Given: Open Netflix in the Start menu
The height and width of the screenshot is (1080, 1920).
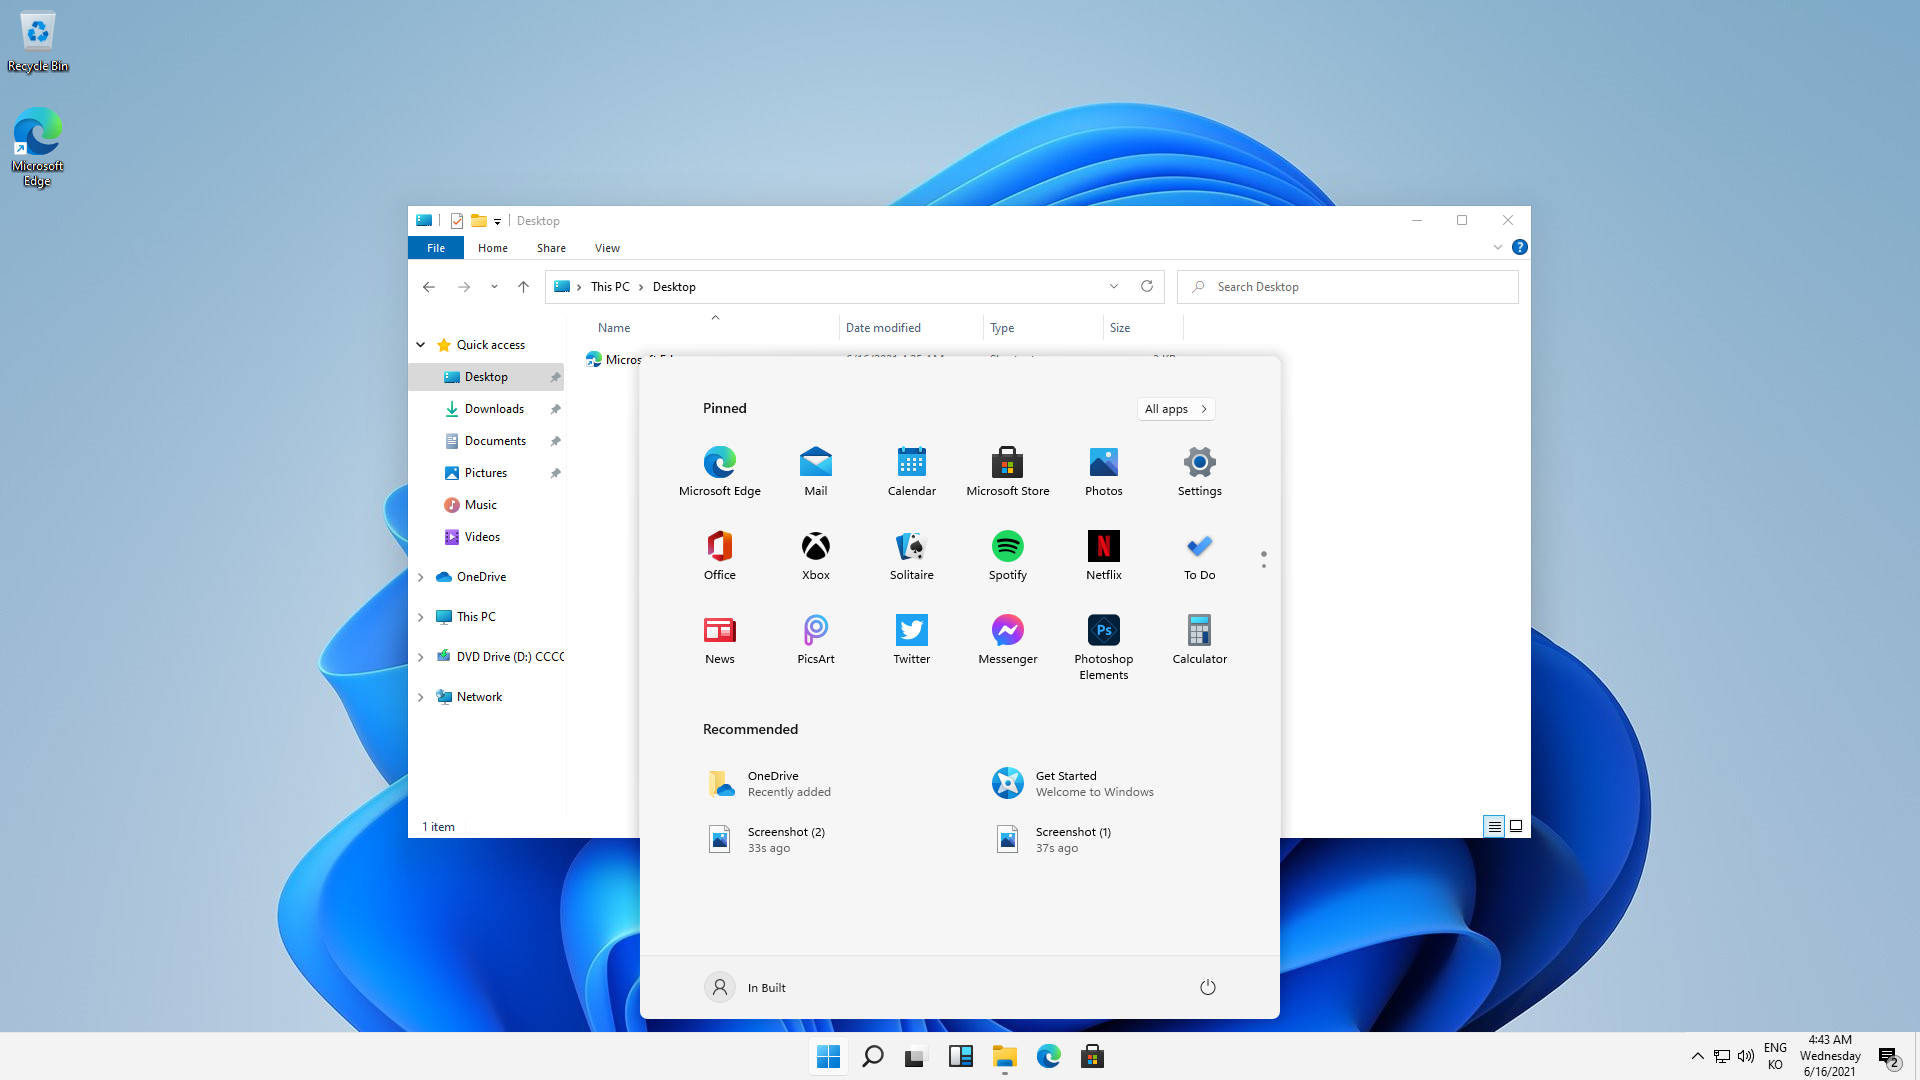Looking at the screenshot, I should (x=1103, y=554).
